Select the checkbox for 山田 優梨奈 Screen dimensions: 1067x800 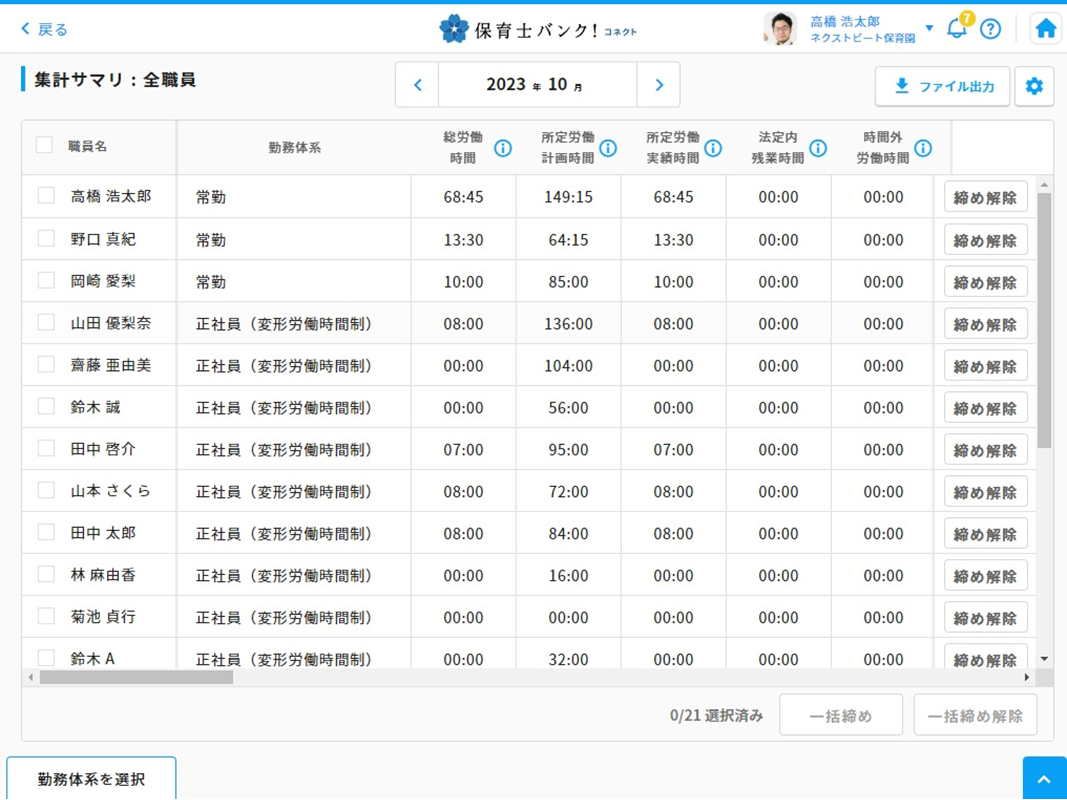tap(46, 322)
